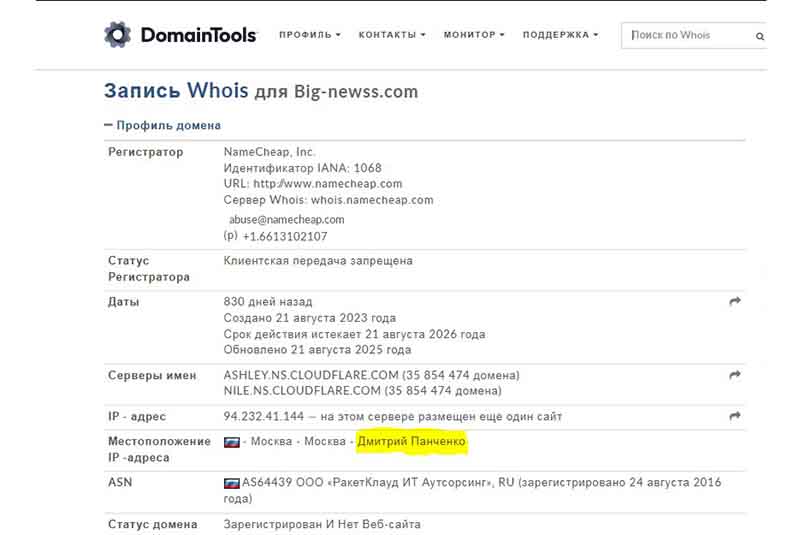The image size is (800, 535).
Task: Click the DomainTools gear logo
Action: [x=117, y=35]
